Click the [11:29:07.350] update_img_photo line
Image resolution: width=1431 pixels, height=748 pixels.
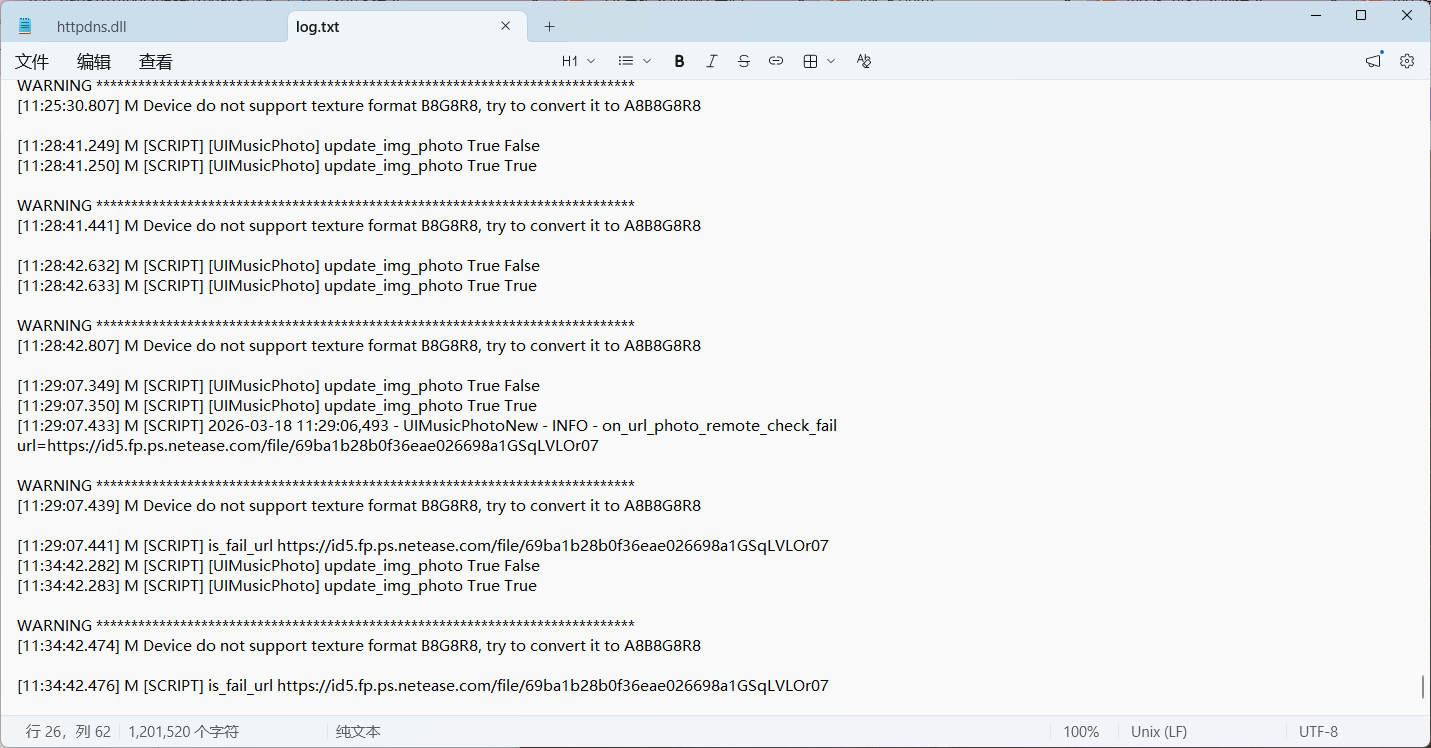click(277, 406)
